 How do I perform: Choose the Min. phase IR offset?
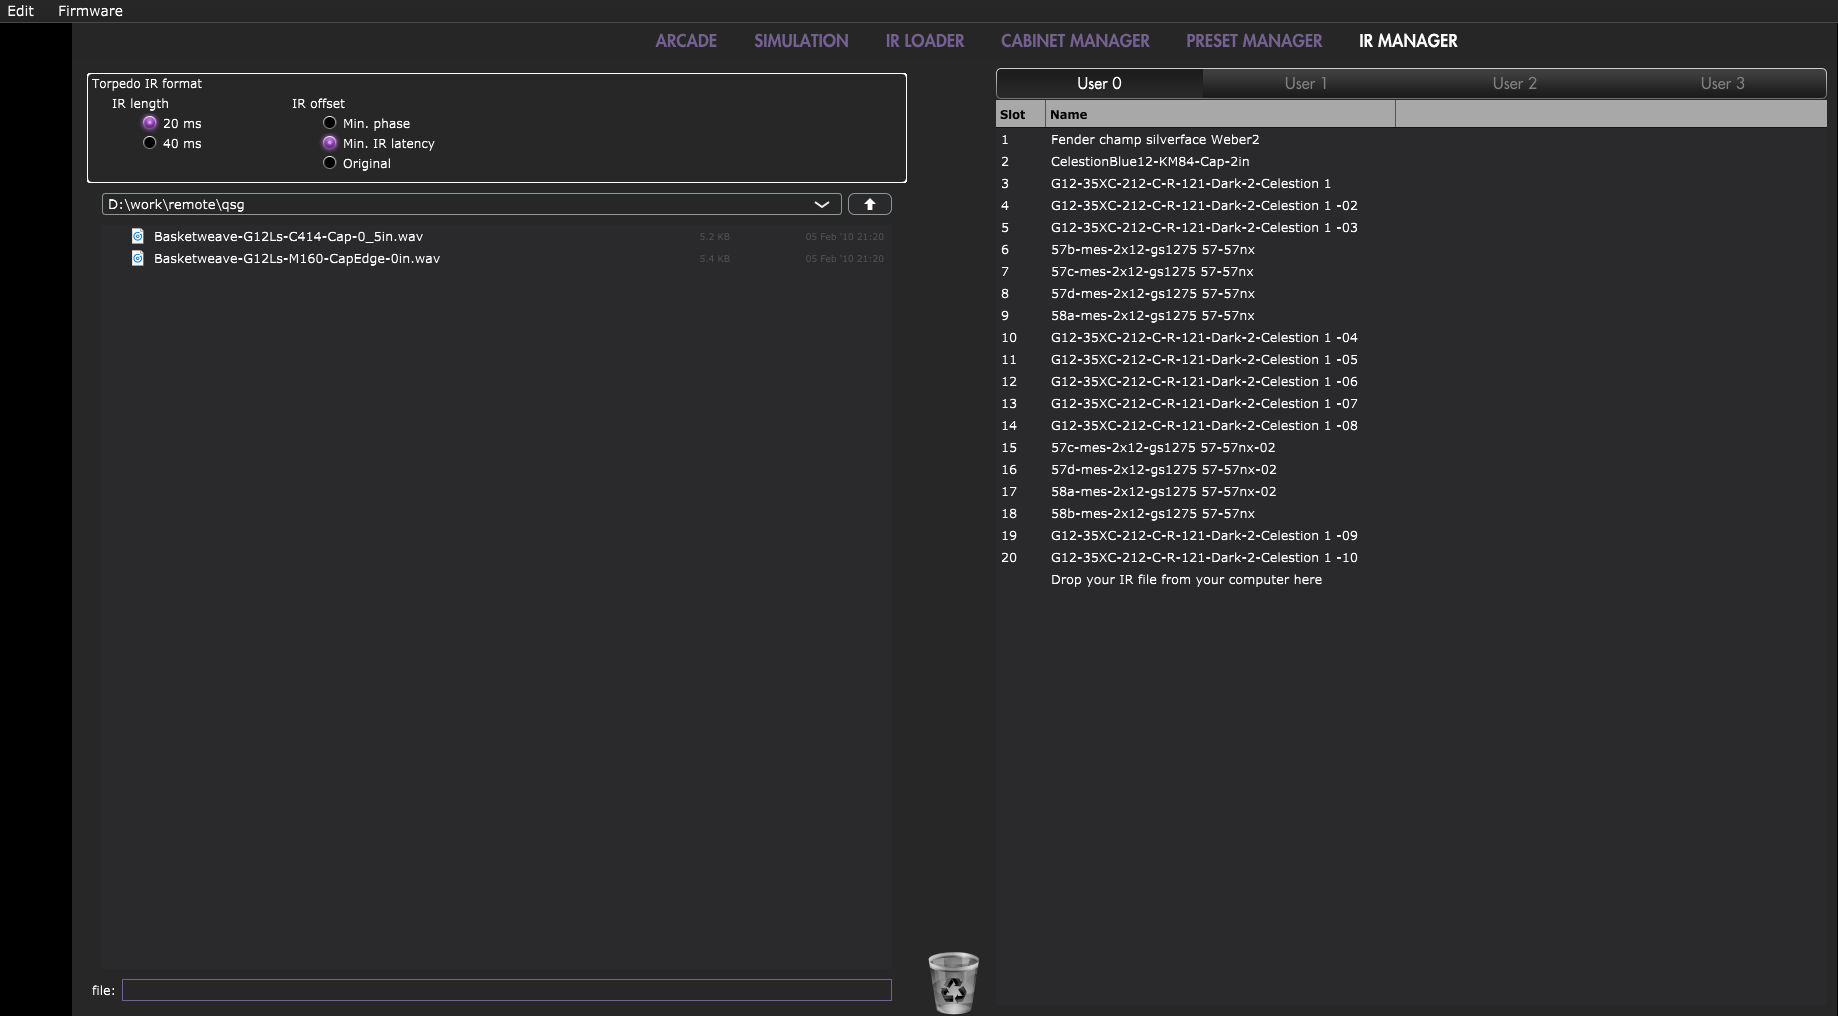pos(330,123)
